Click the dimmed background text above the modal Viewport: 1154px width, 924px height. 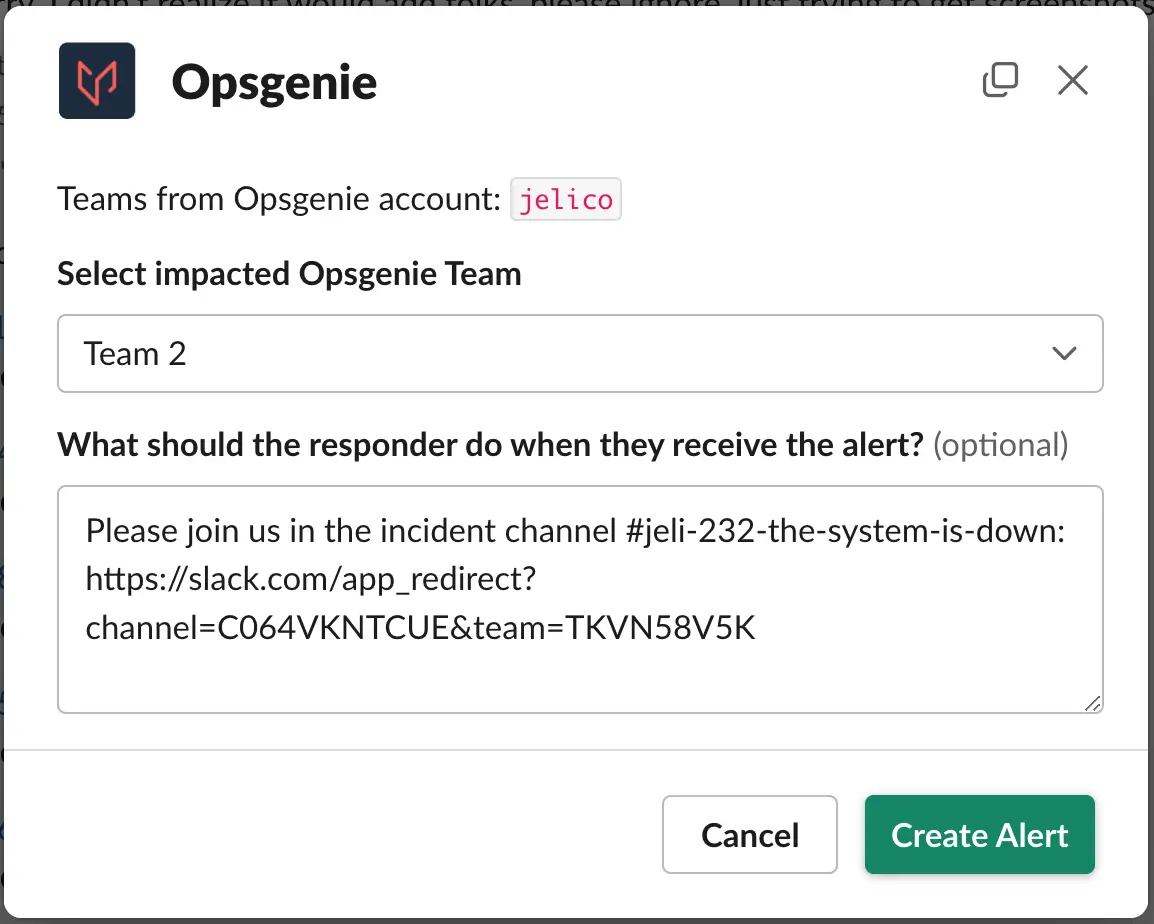[x=574, y=3]
